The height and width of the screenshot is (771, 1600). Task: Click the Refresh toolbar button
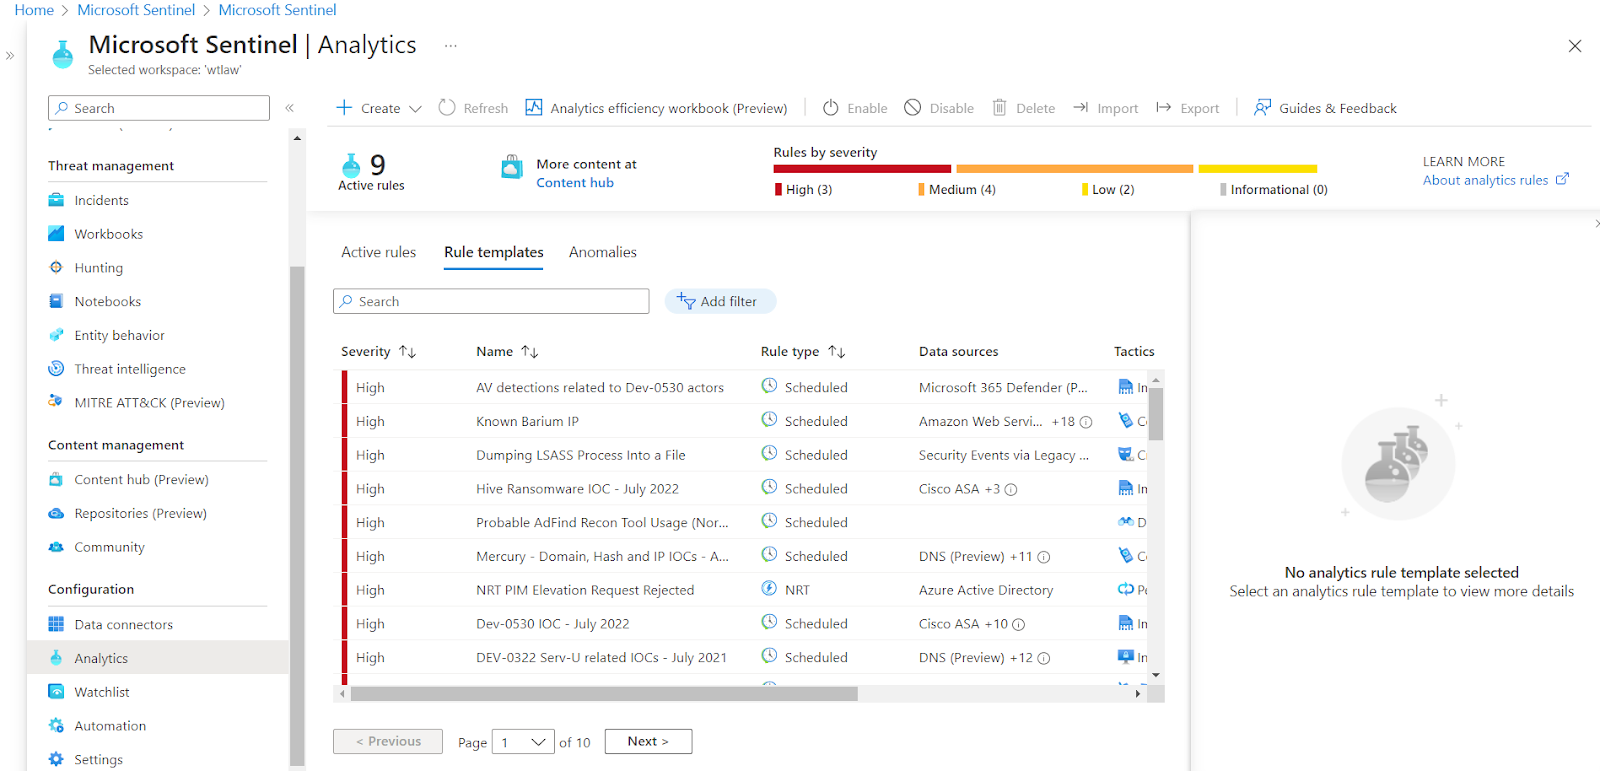point(473,108)
